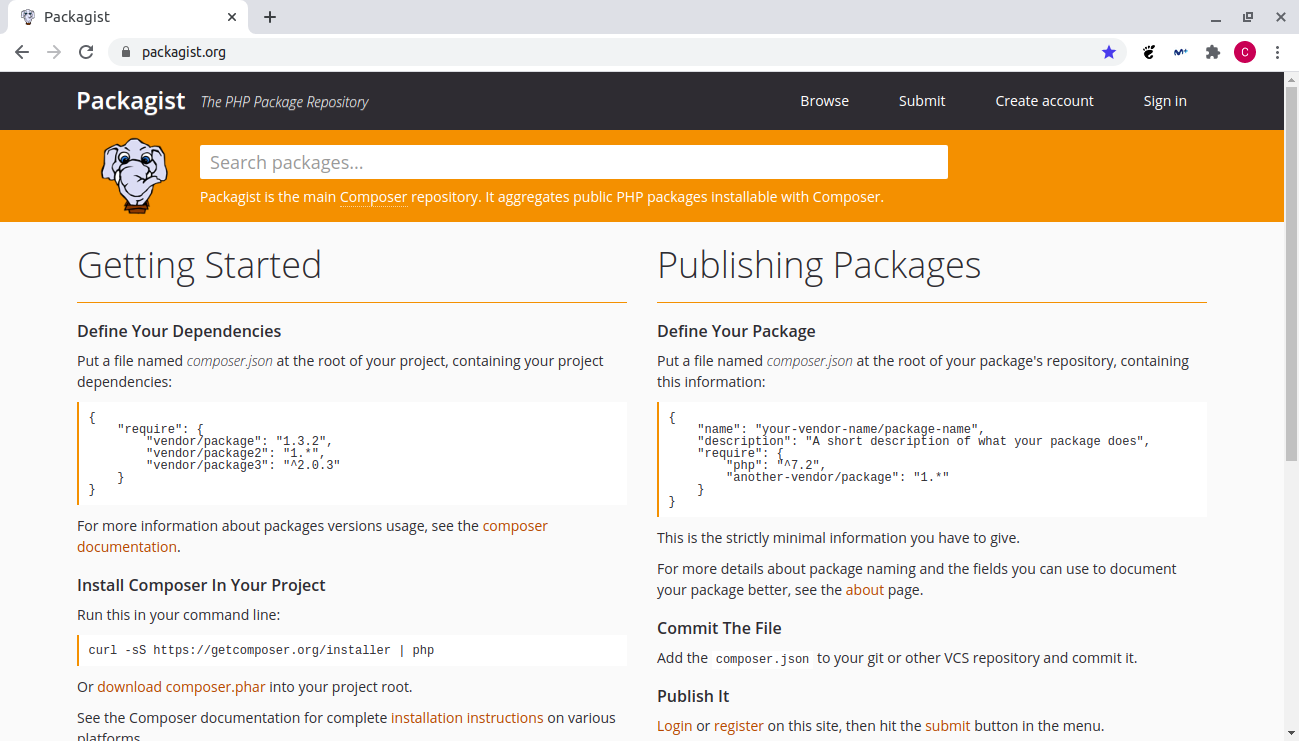Open the Browse menu item
Image resolution: width=1299 pixels, height=741 pixels.
(824, 101)
